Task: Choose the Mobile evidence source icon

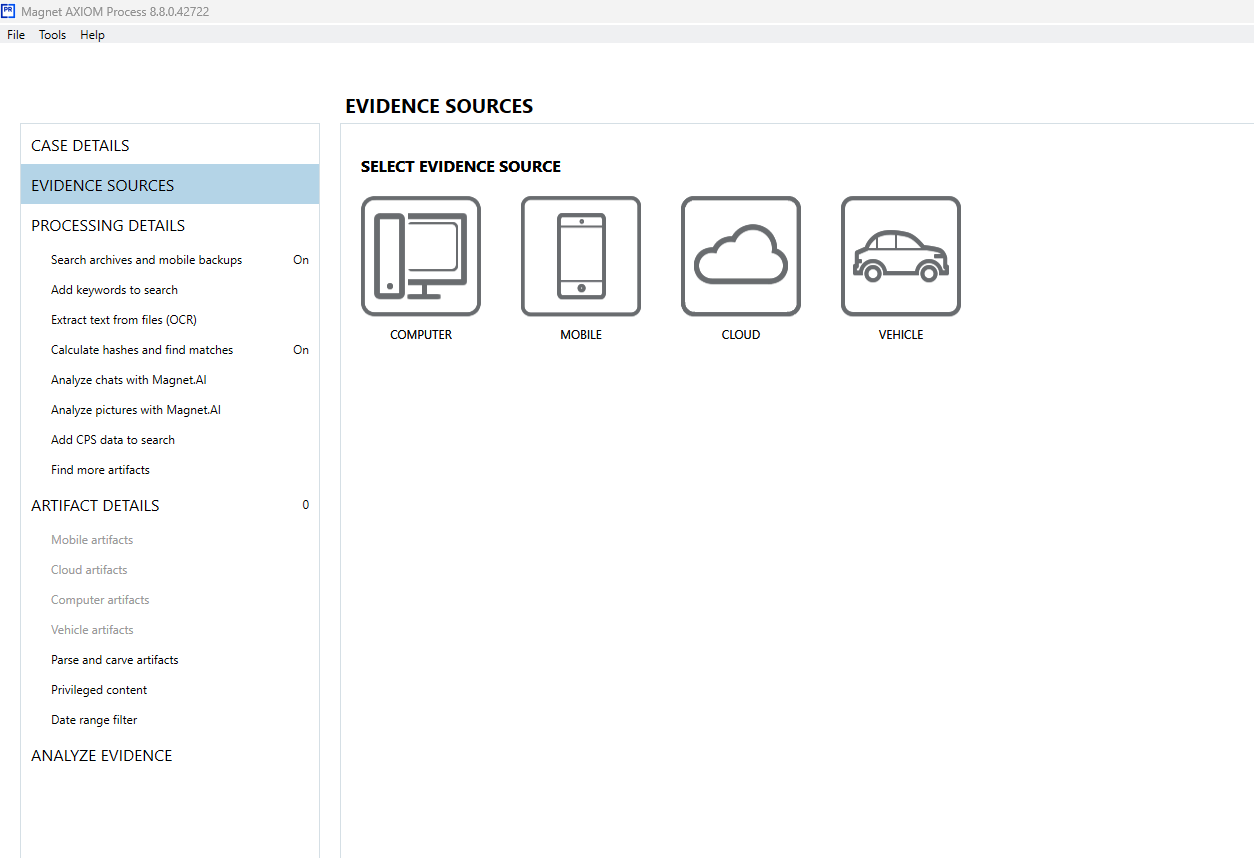Action: (580, 257)
